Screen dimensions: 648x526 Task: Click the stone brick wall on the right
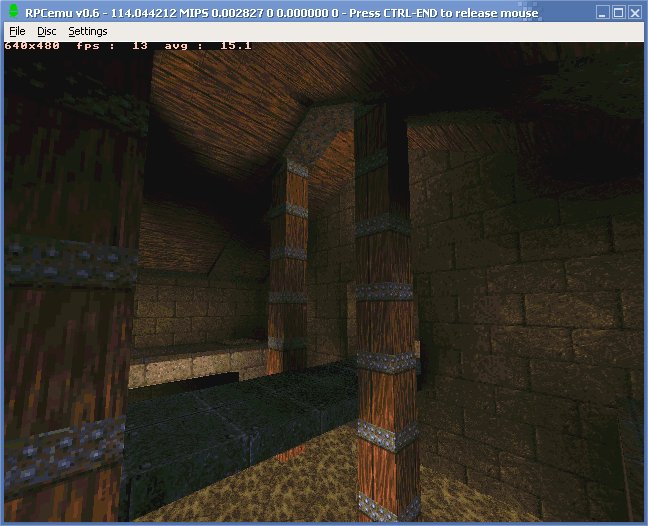[540, 320]
